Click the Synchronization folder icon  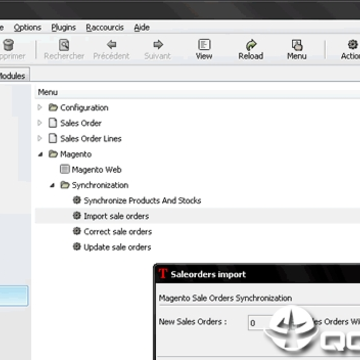(65, 185)
